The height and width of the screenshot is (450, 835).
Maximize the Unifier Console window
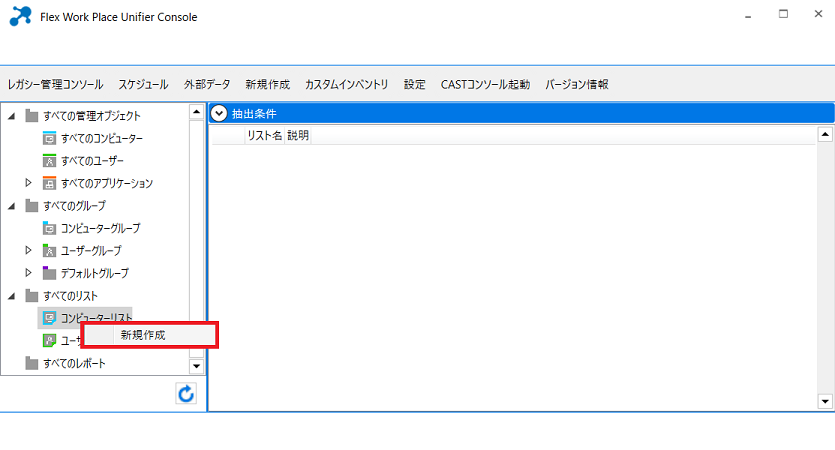tap(783, 14)
